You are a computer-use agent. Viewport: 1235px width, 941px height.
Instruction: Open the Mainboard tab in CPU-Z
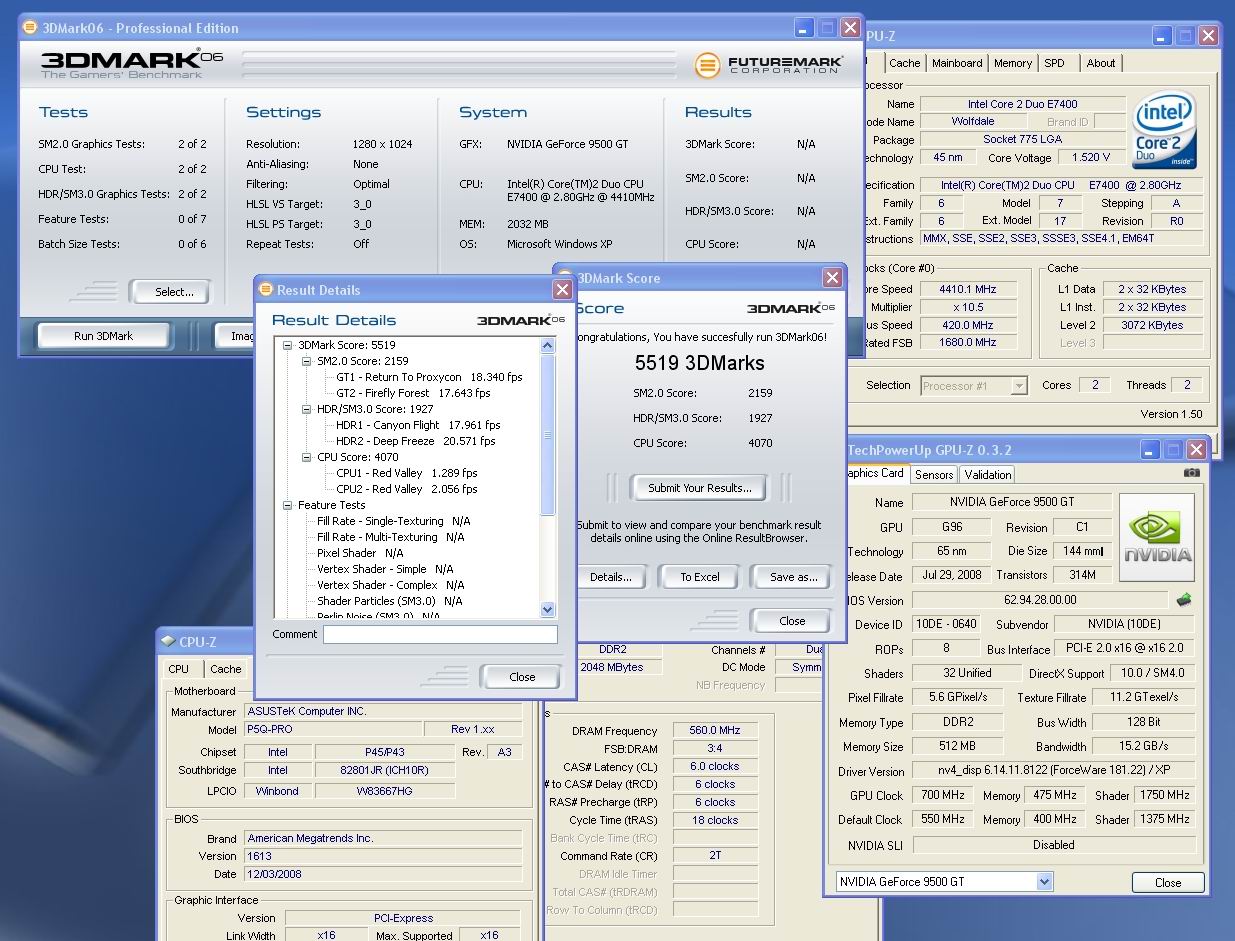click(957, 63)
